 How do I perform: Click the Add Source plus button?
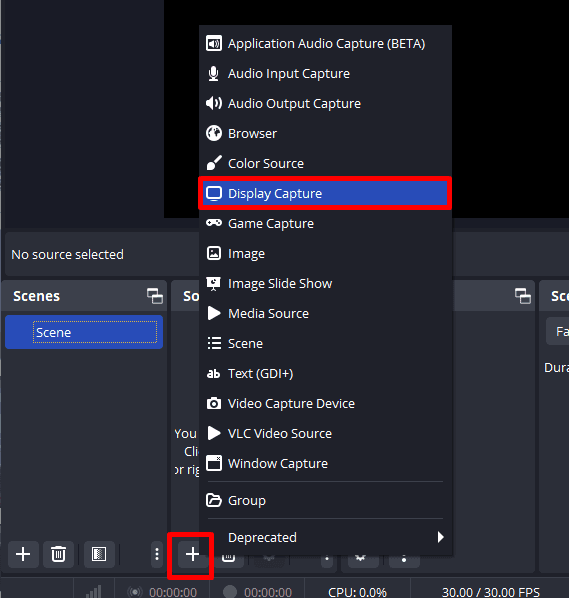pyautogui.click(x=193, y=554)
